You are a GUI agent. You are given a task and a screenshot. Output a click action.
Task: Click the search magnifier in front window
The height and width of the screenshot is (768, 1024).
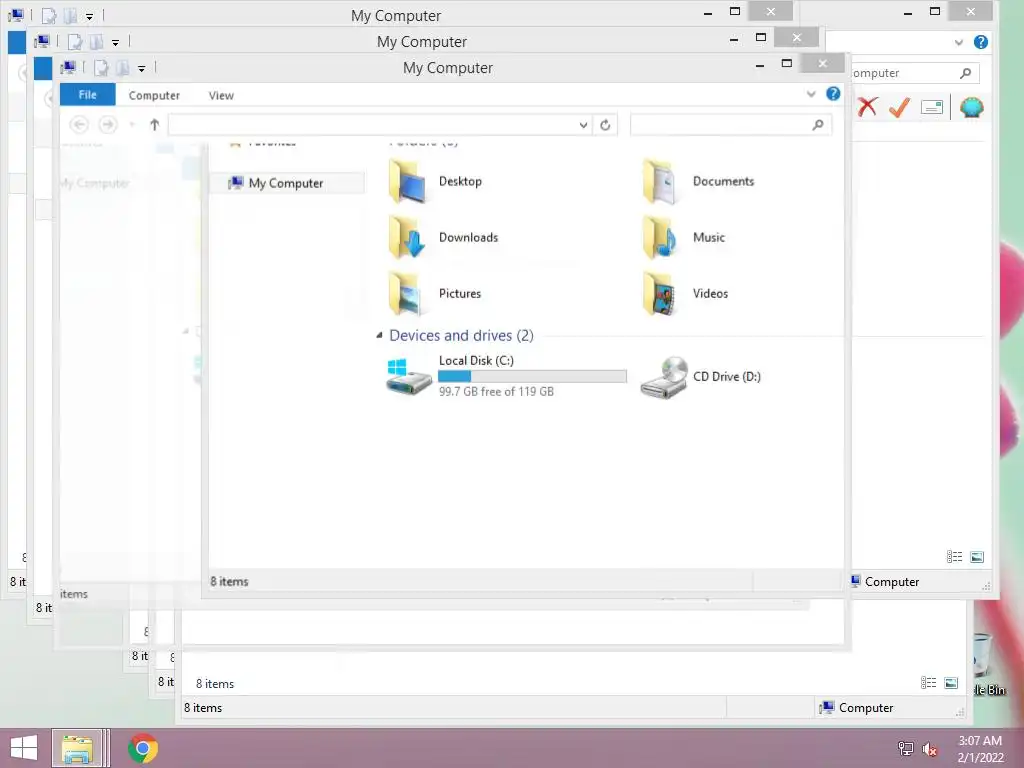coord(818,125)
